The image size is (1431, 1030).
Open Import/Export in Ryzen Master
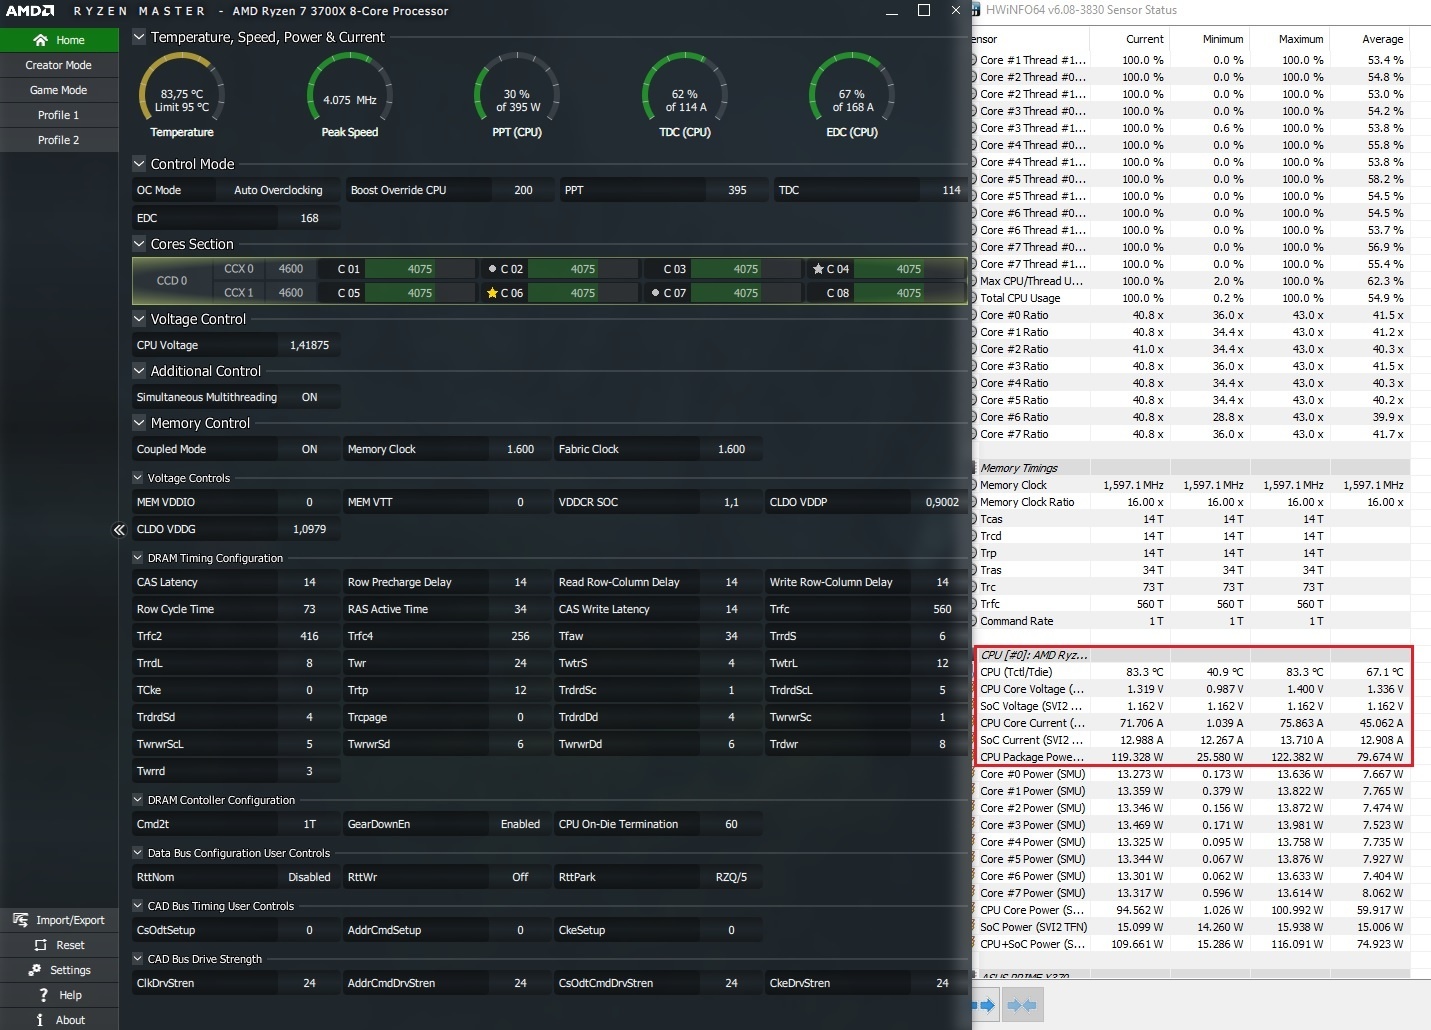[59, 920]
